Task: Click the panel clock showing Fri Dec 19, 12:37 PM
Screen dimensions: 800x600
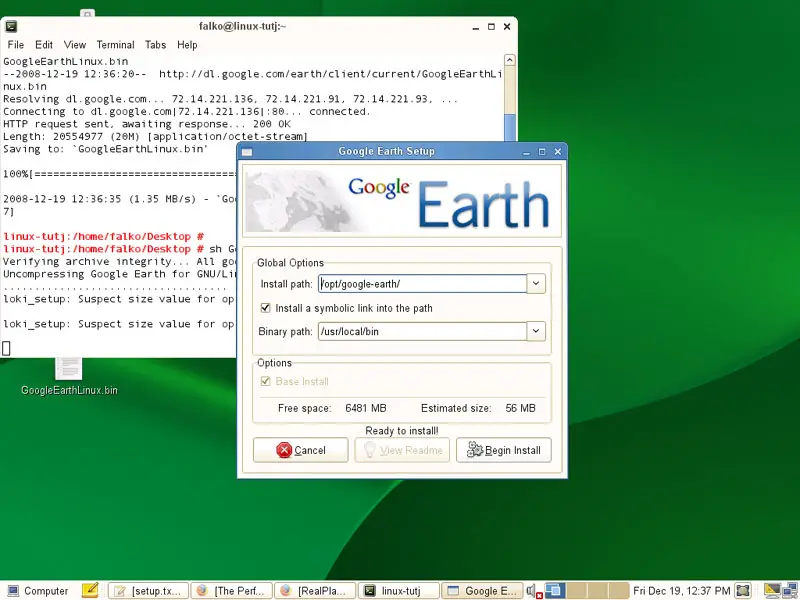Action: click(682, 591)
